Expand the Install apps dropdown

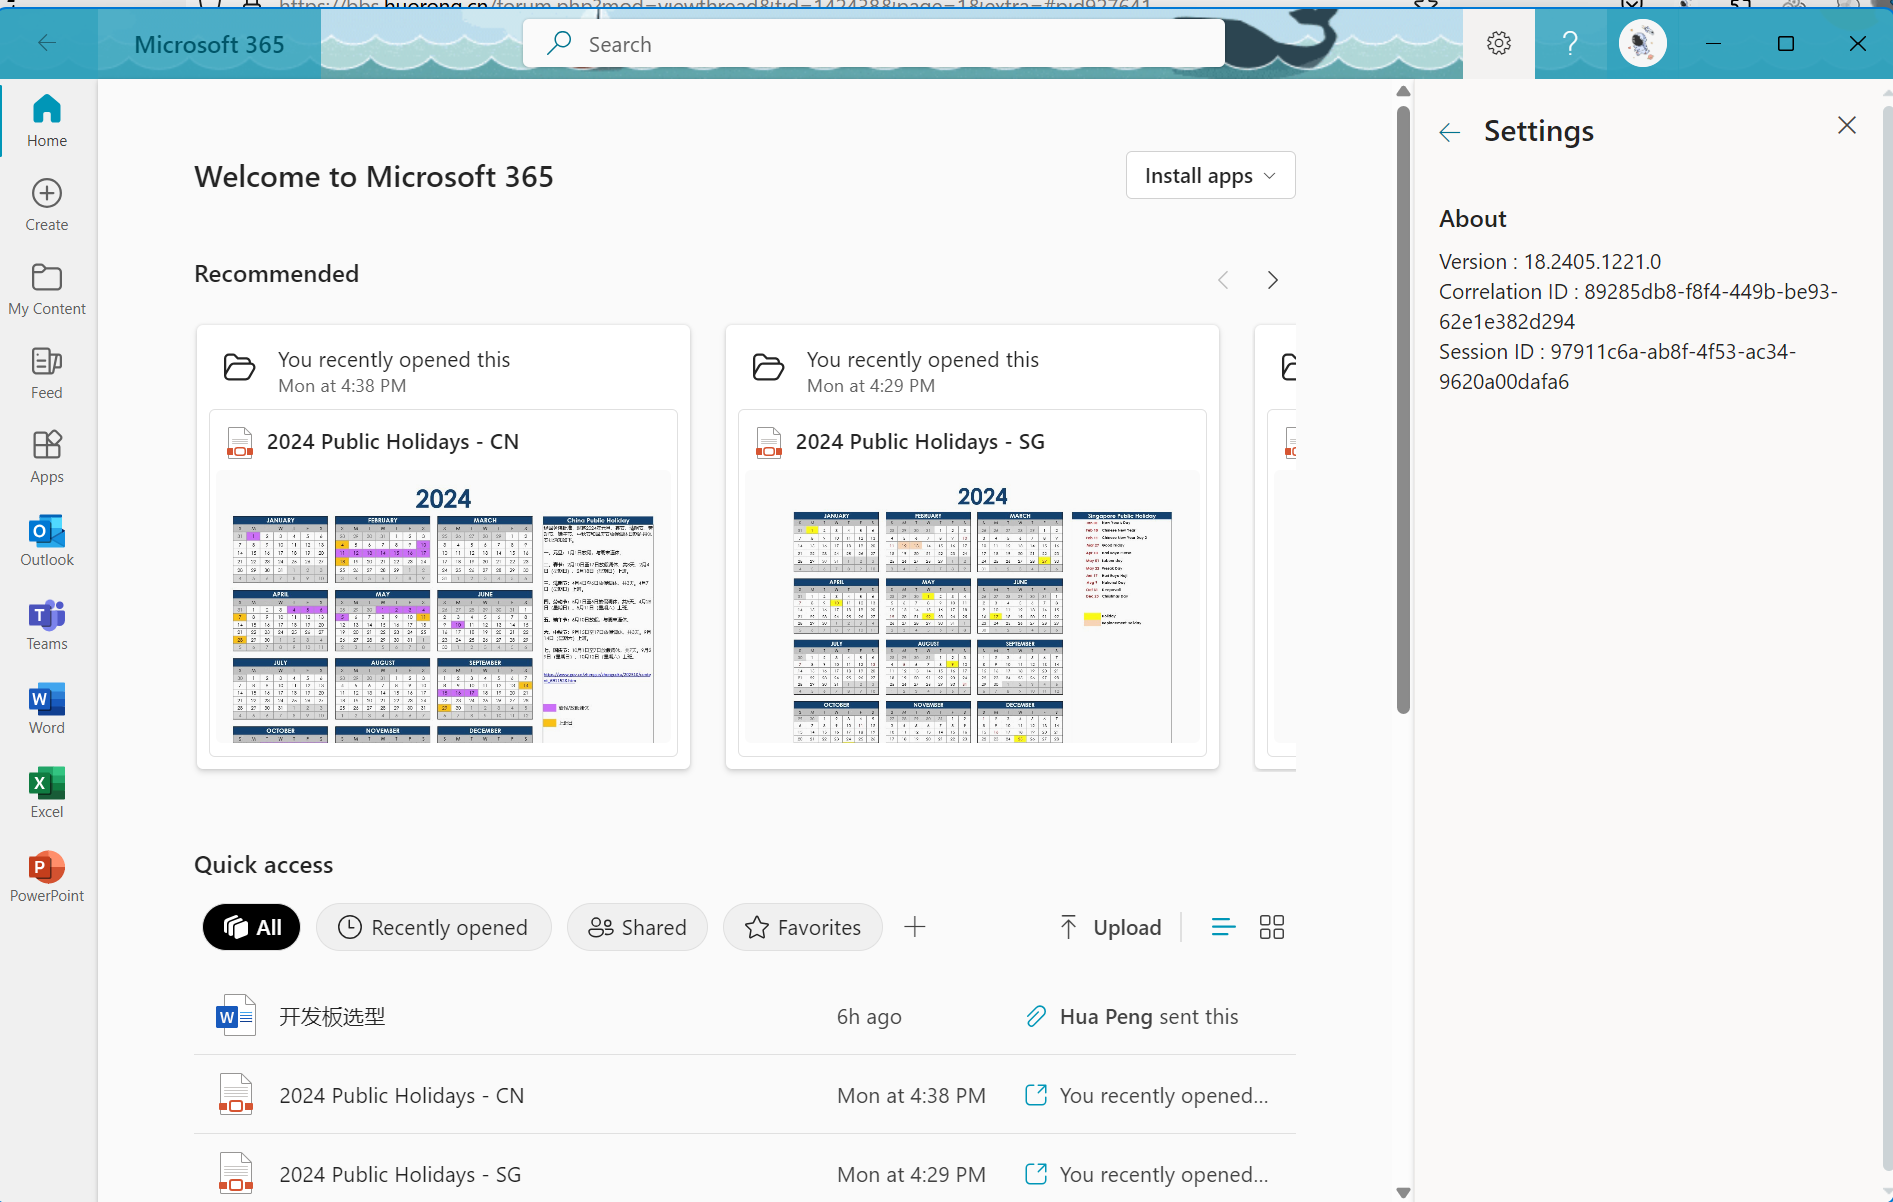[1210, 175]
